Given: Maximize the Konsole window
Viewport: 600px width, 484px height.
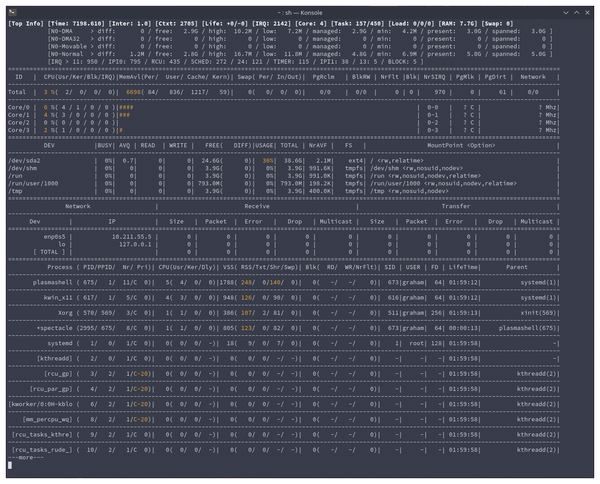Looking at the screenshot, I should pos(576,13).
